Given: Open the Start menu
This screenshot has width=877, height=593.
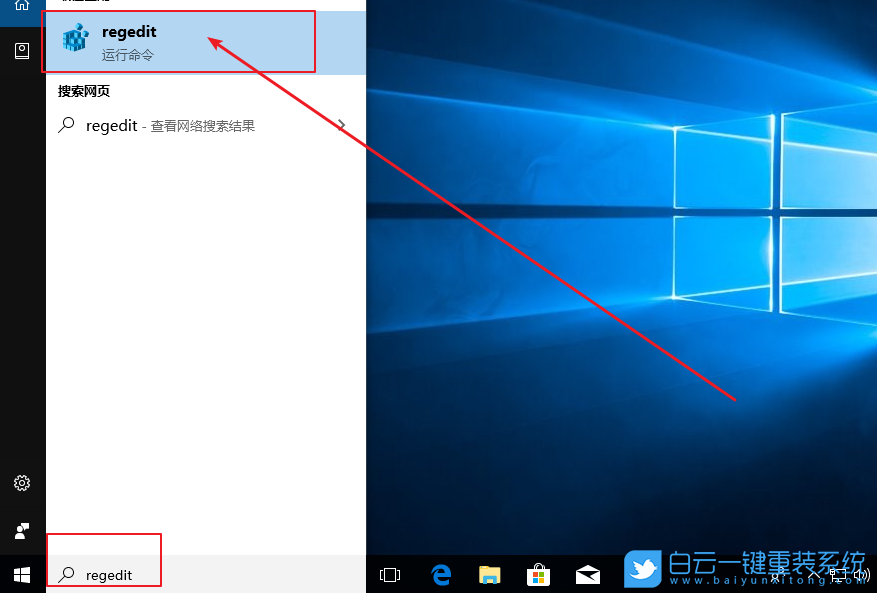Looking at the screenshot, I should (x=21, y=575).
